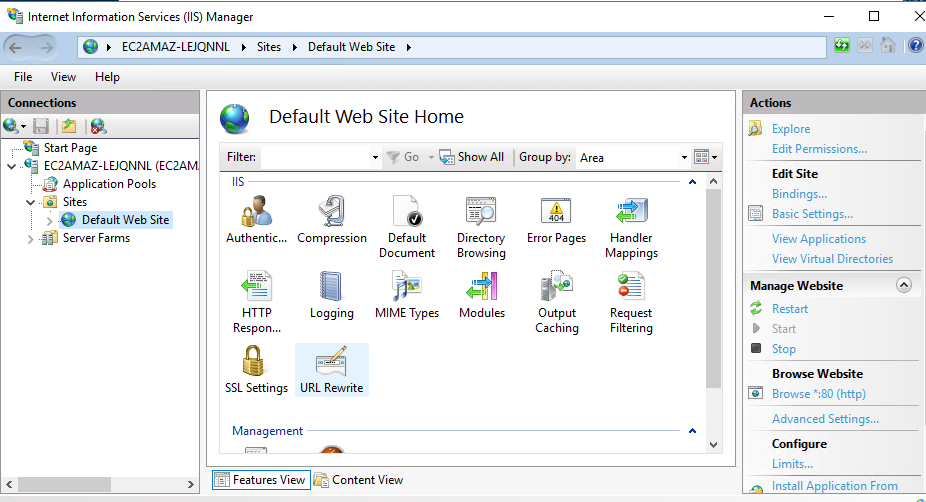Image resolution: width=926 pixels, height=502 pixels.
Task: Stop the website
Action: [x=784, y=349]
